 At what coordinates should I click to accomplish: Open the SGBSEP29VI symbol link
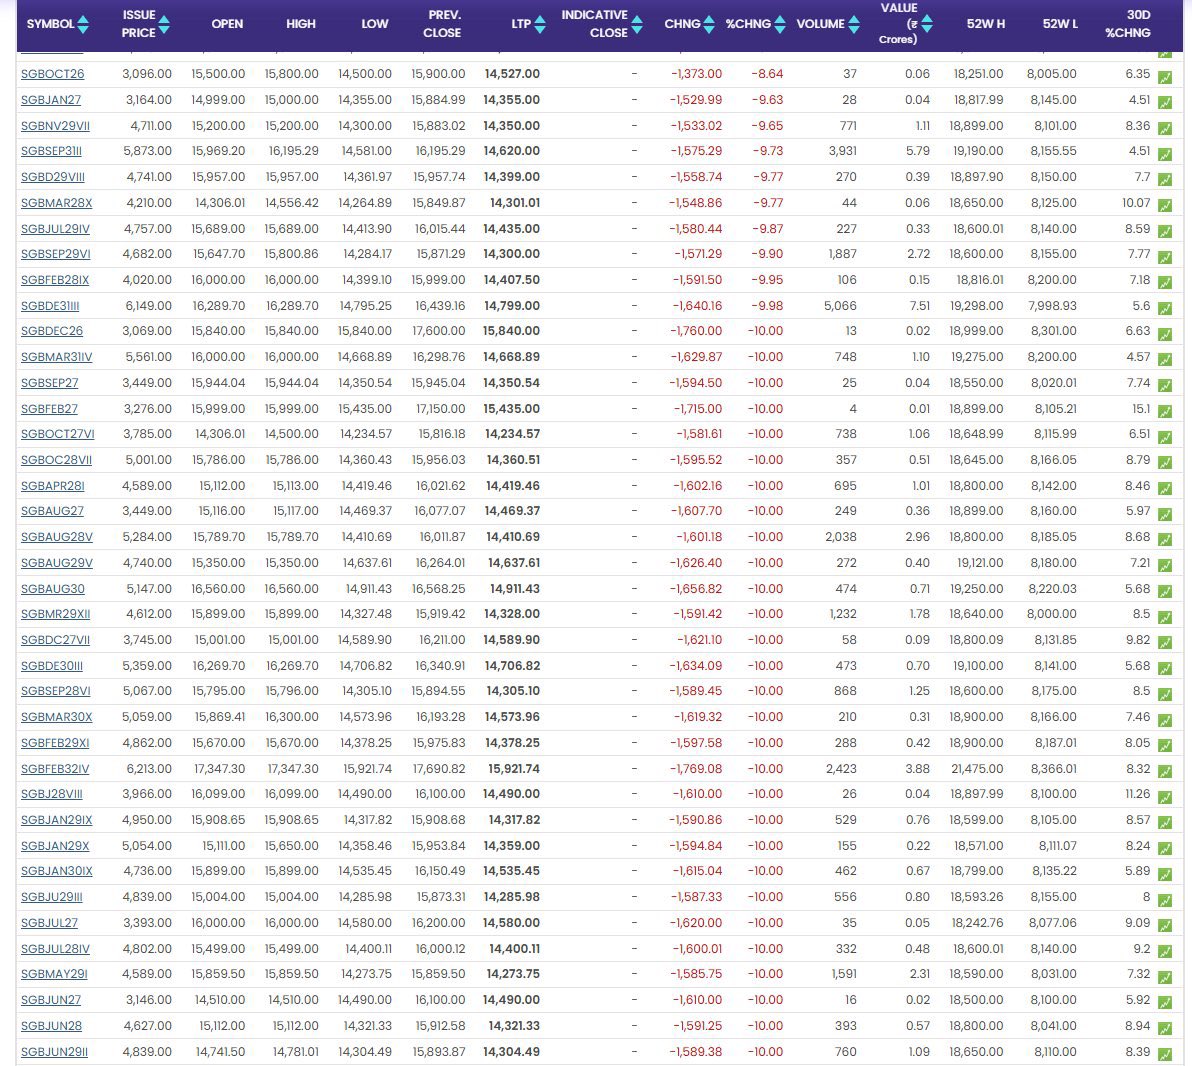(x=55, y=254)
